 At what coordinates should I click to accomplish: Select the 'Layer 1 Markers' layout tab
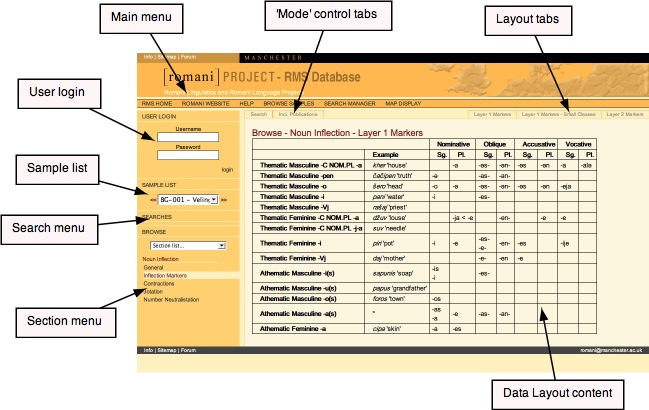[x=492, y=114]
